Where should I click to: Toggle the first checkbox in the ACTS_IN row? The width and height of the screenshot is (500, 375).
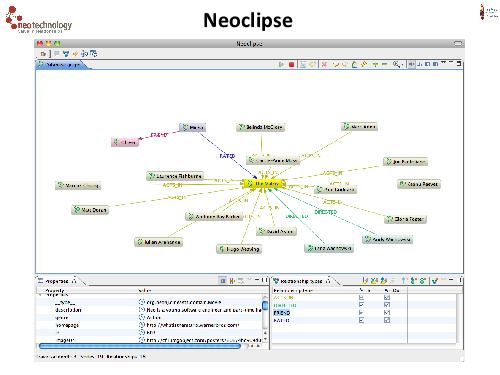(x=361, y=297)
